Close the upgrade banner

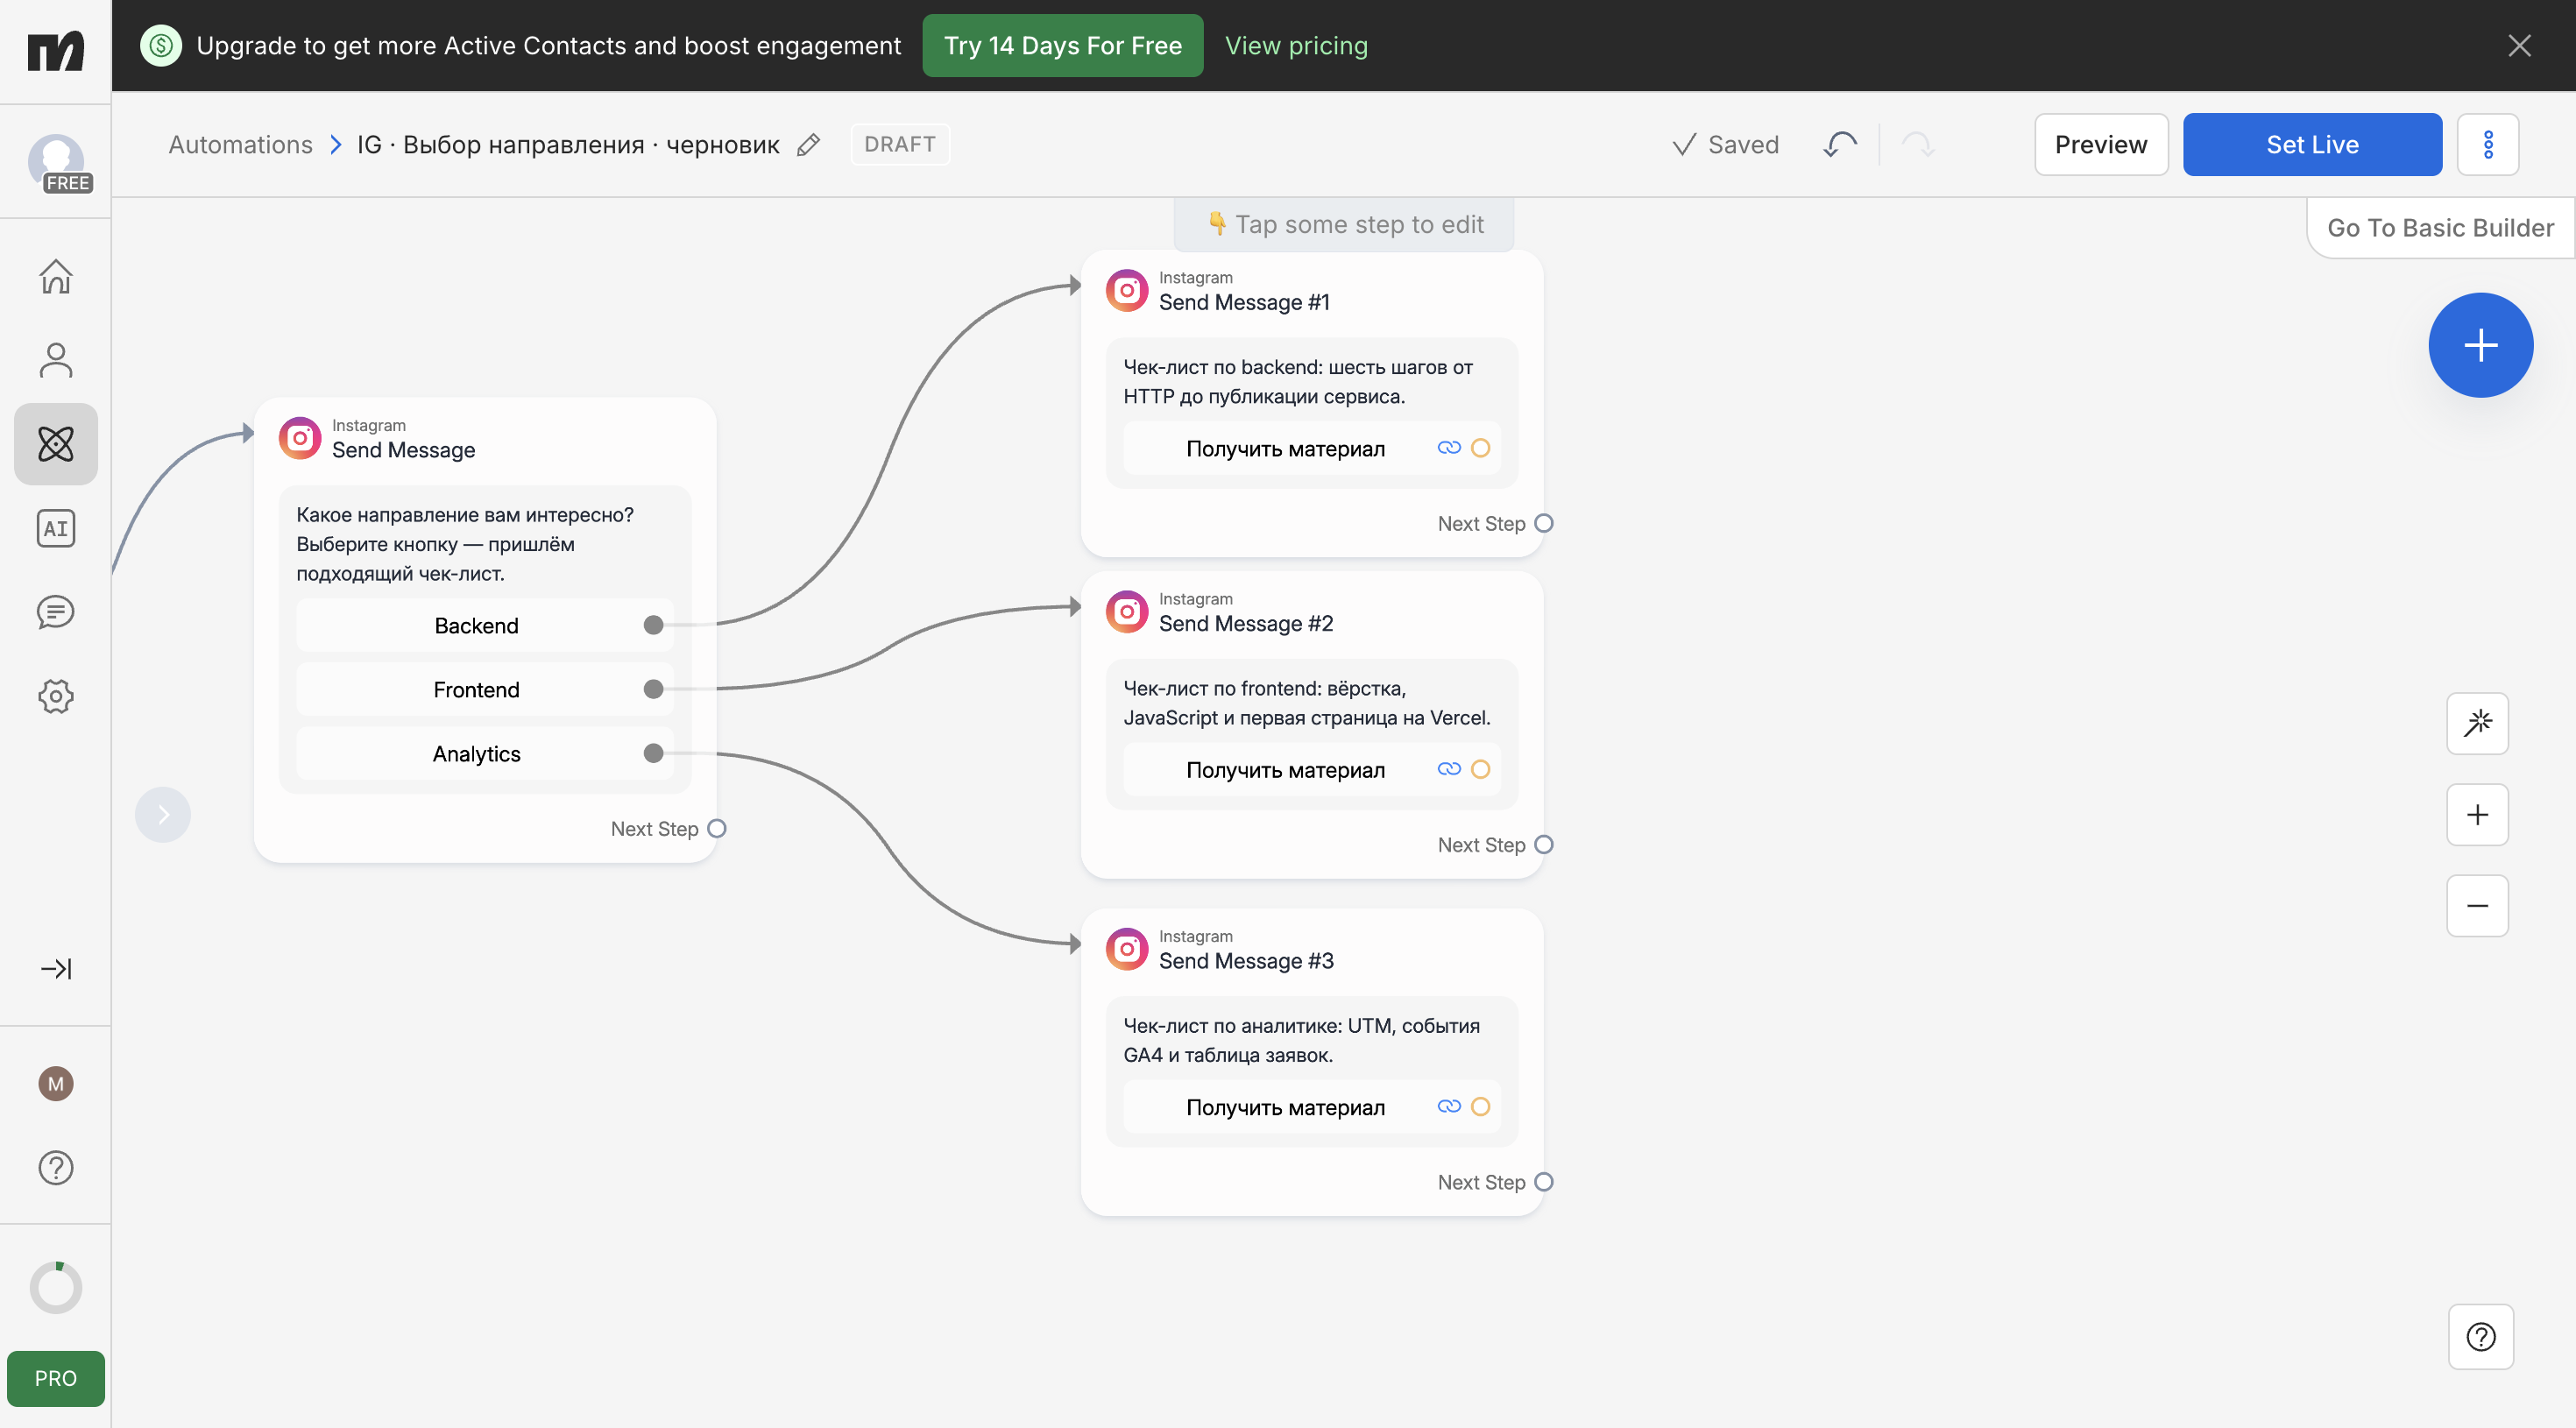pyautogui.click(x=2519, y=46)
